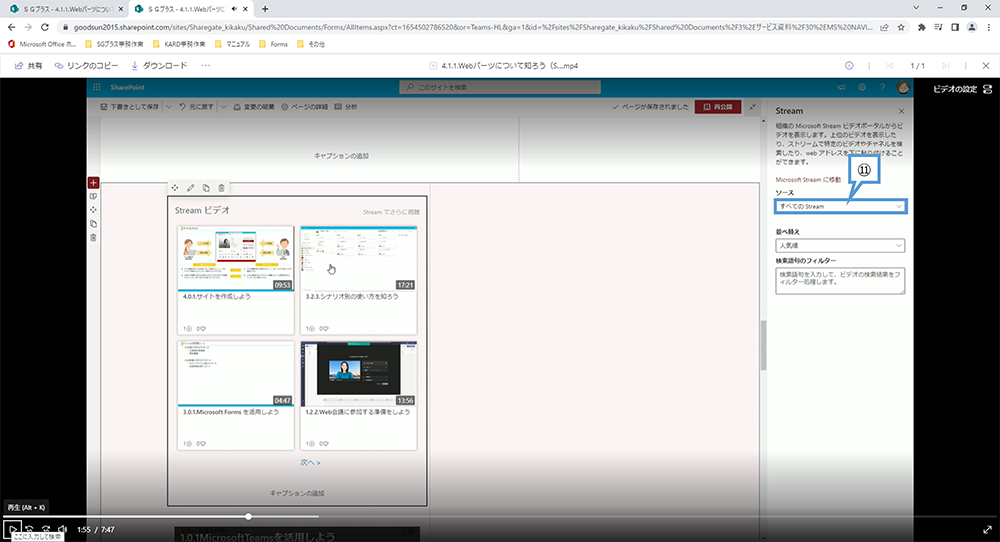Bookmark this page with the star icon

point(901,27)
